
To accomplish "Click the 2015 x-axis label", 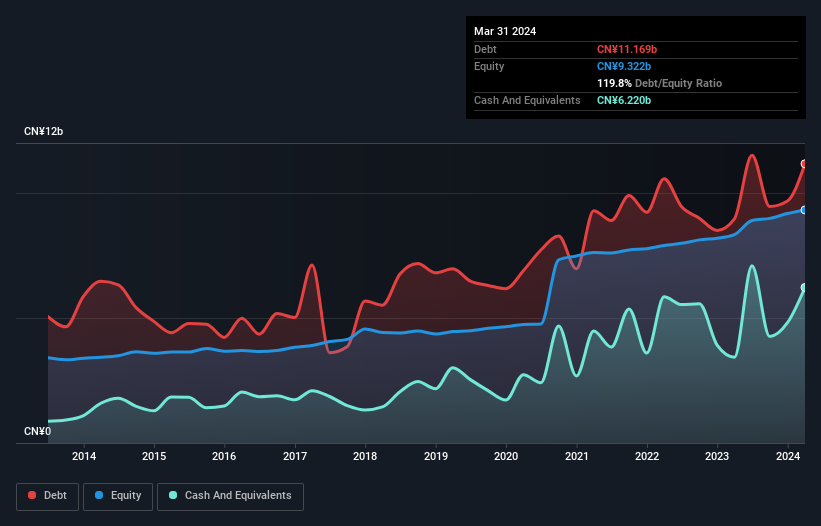I will [x=154, y=456].
